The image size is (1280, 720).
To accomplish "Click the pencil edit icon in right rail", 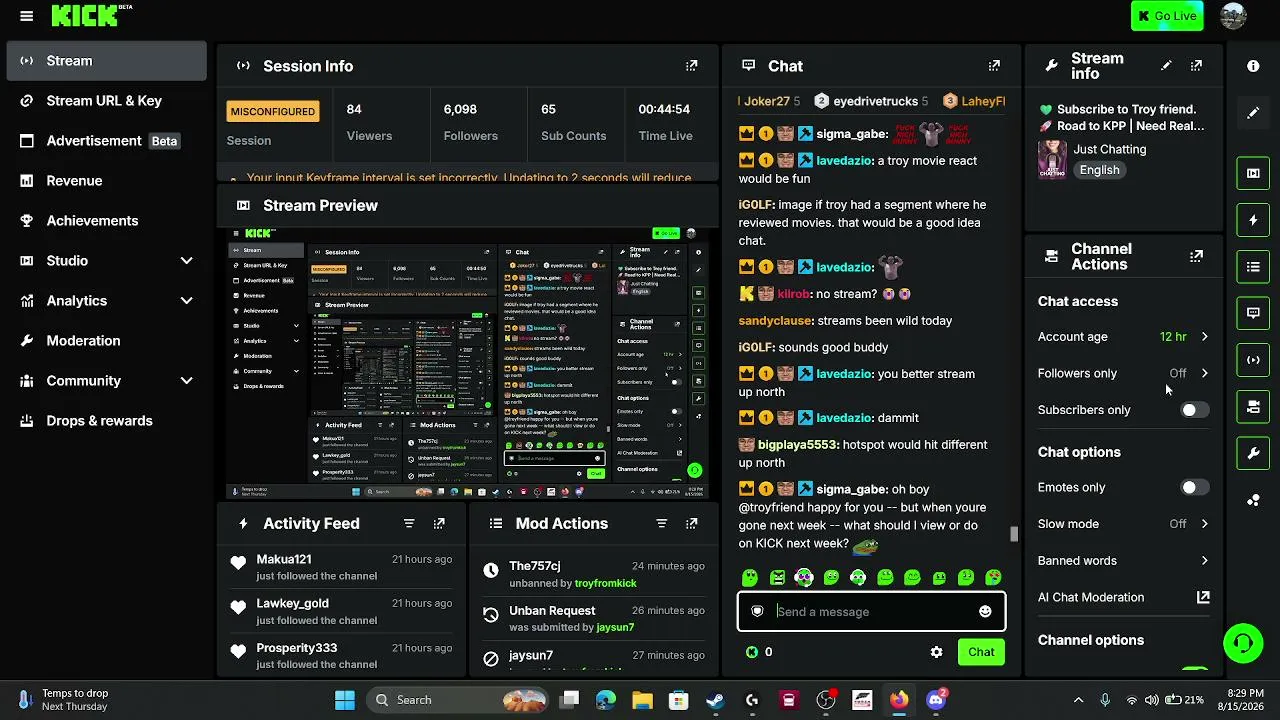I will tap(1253, 113).
